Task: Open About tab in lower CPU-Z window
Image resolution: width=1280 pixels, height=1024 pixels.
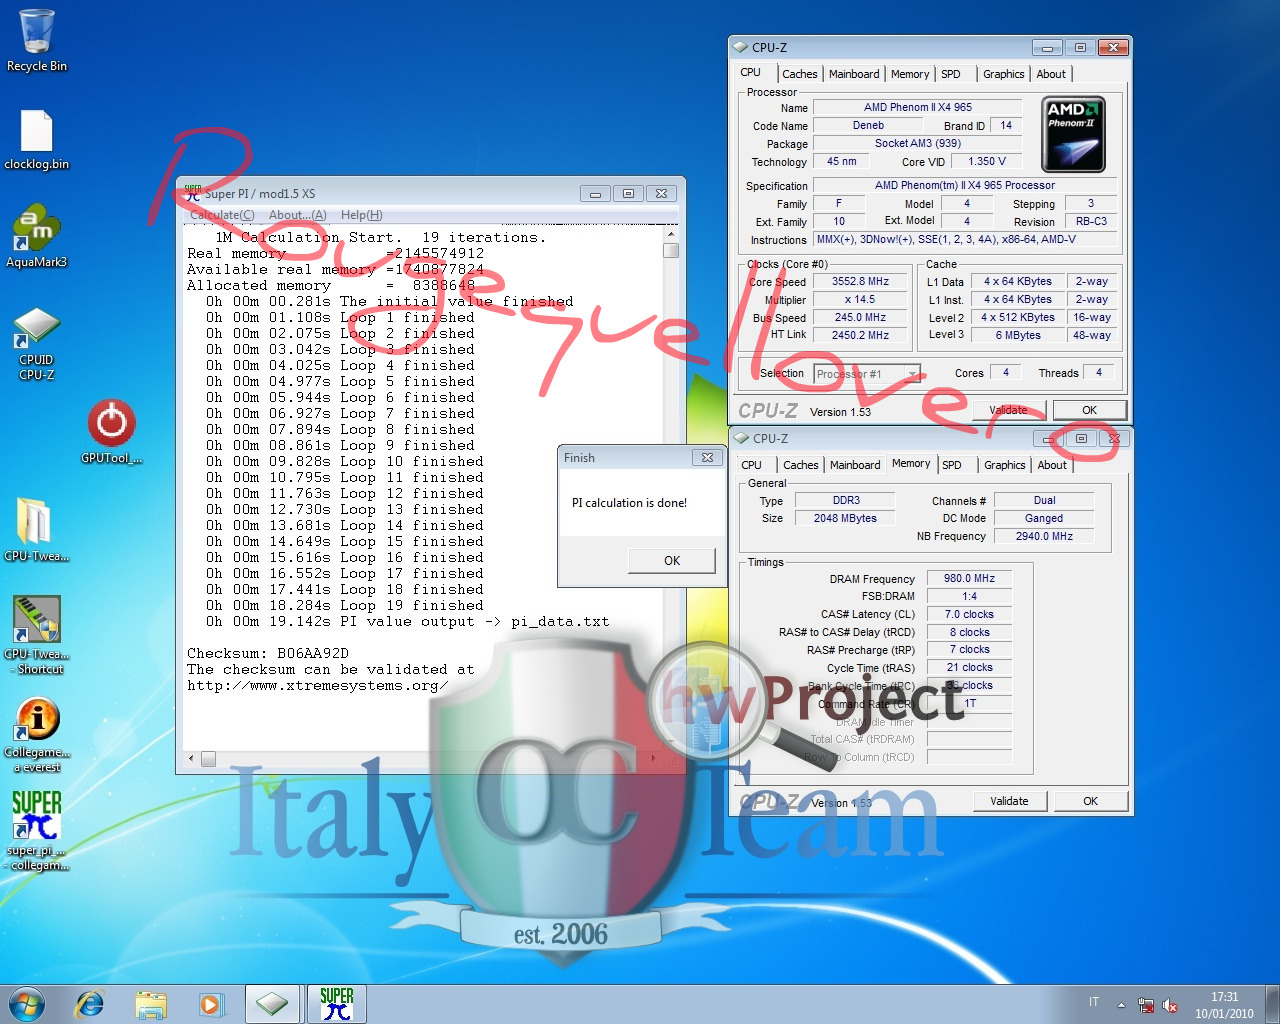Action: point(1052,465)
